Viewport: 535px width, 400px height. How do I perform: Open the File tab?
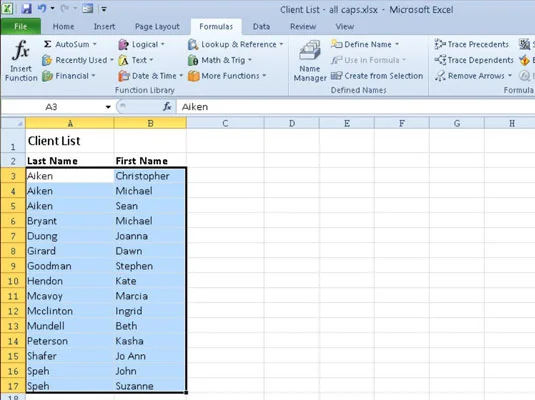pyautogui.click(x=20, y=27)
